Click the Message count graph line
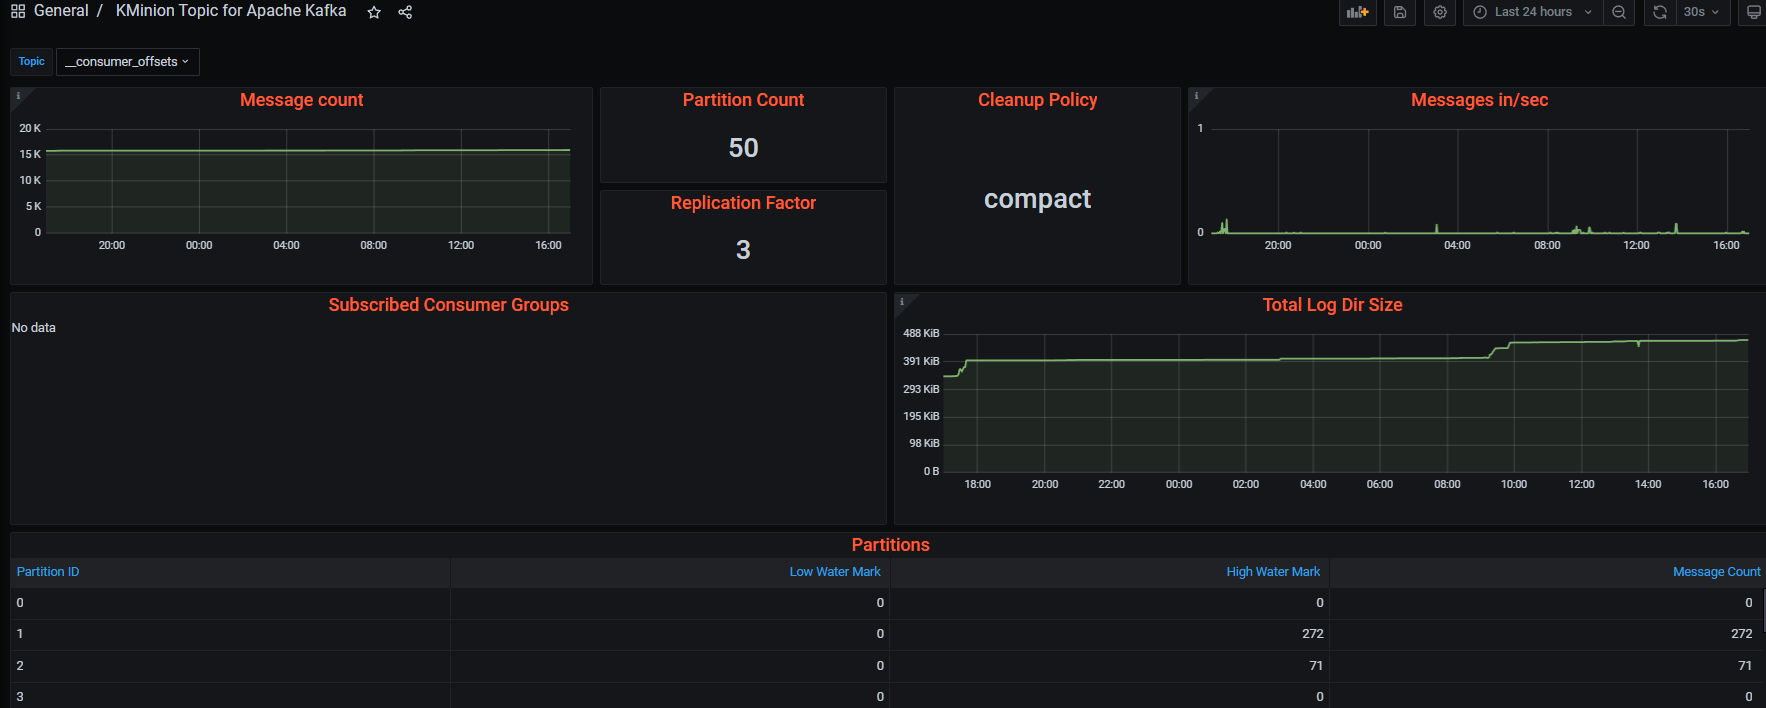1766x708 pixels. [308, 151]
